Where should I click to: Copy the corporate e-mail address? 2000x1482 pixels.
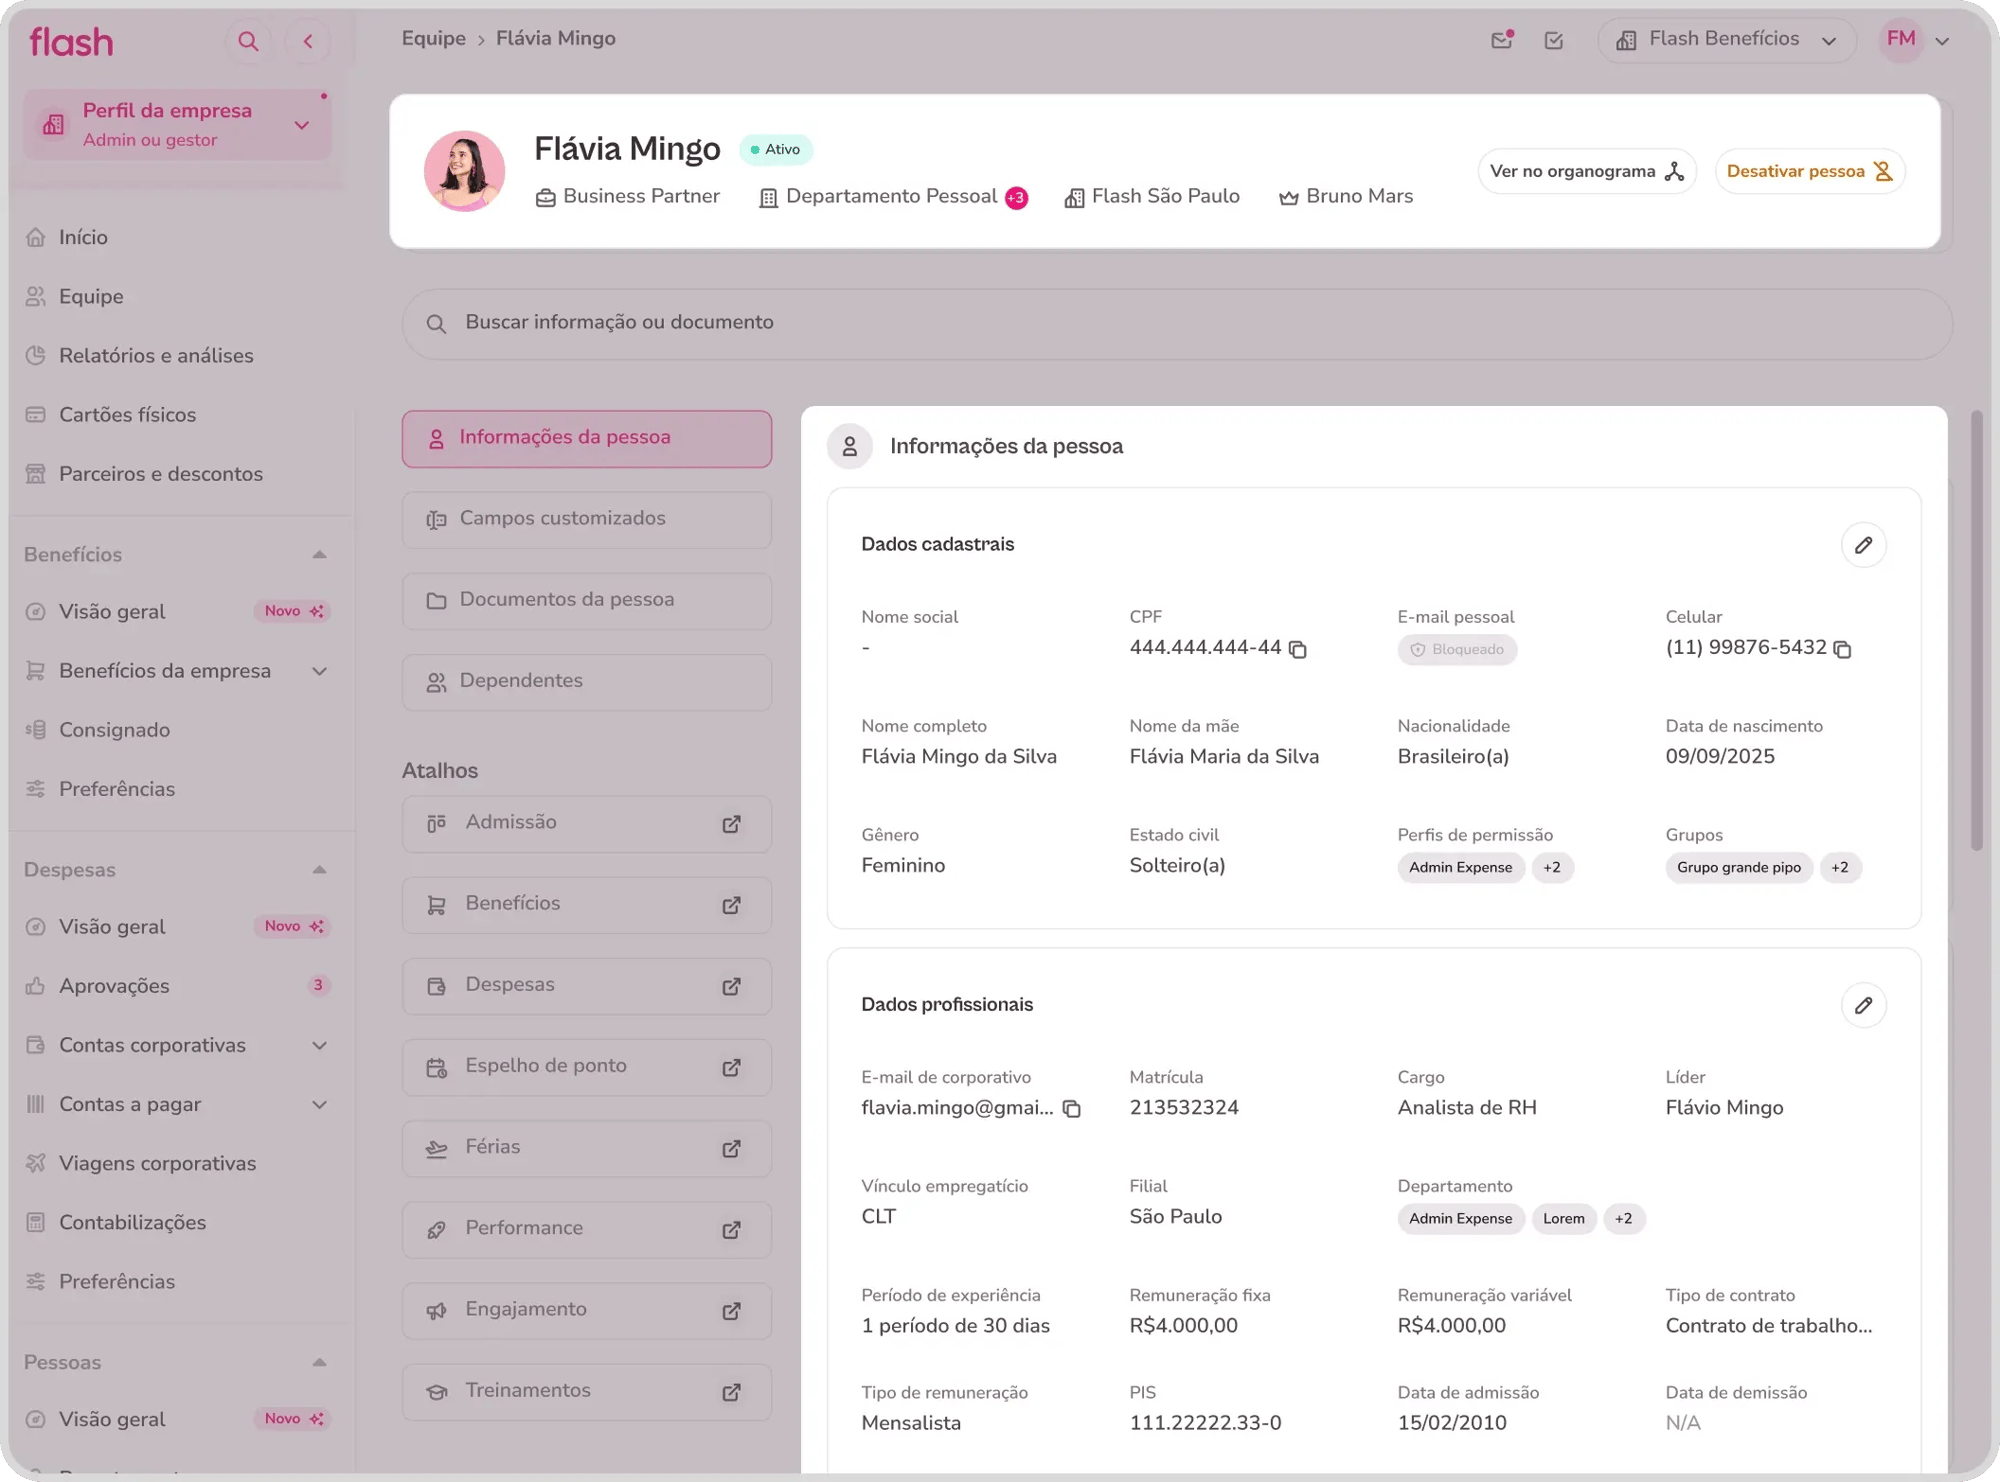point(1072,1109)
